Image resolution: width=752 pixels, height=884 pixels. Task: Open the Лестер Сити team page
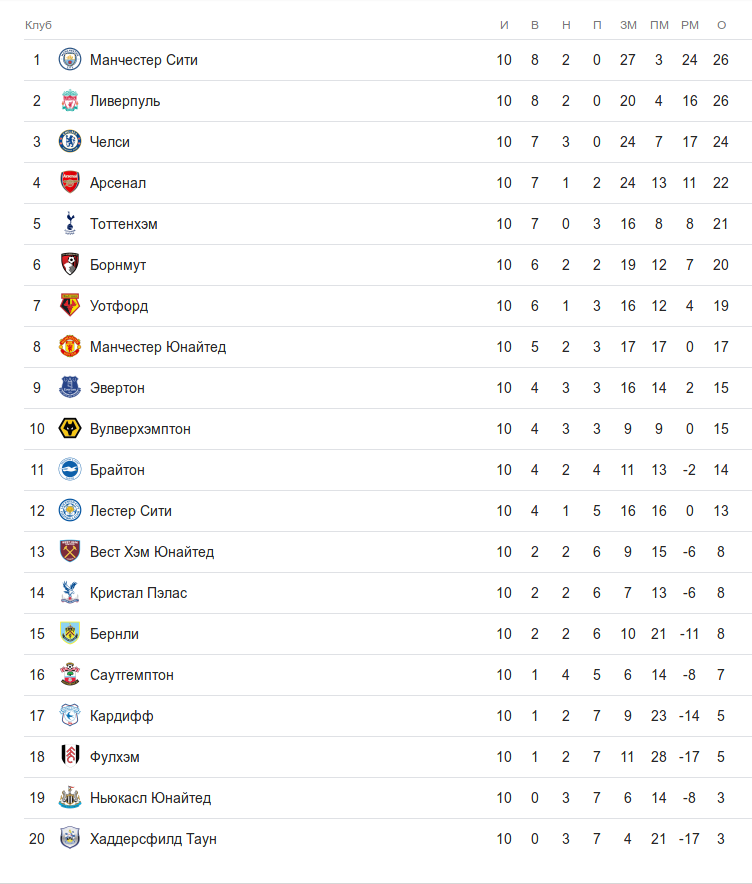(x=131, y=511)
